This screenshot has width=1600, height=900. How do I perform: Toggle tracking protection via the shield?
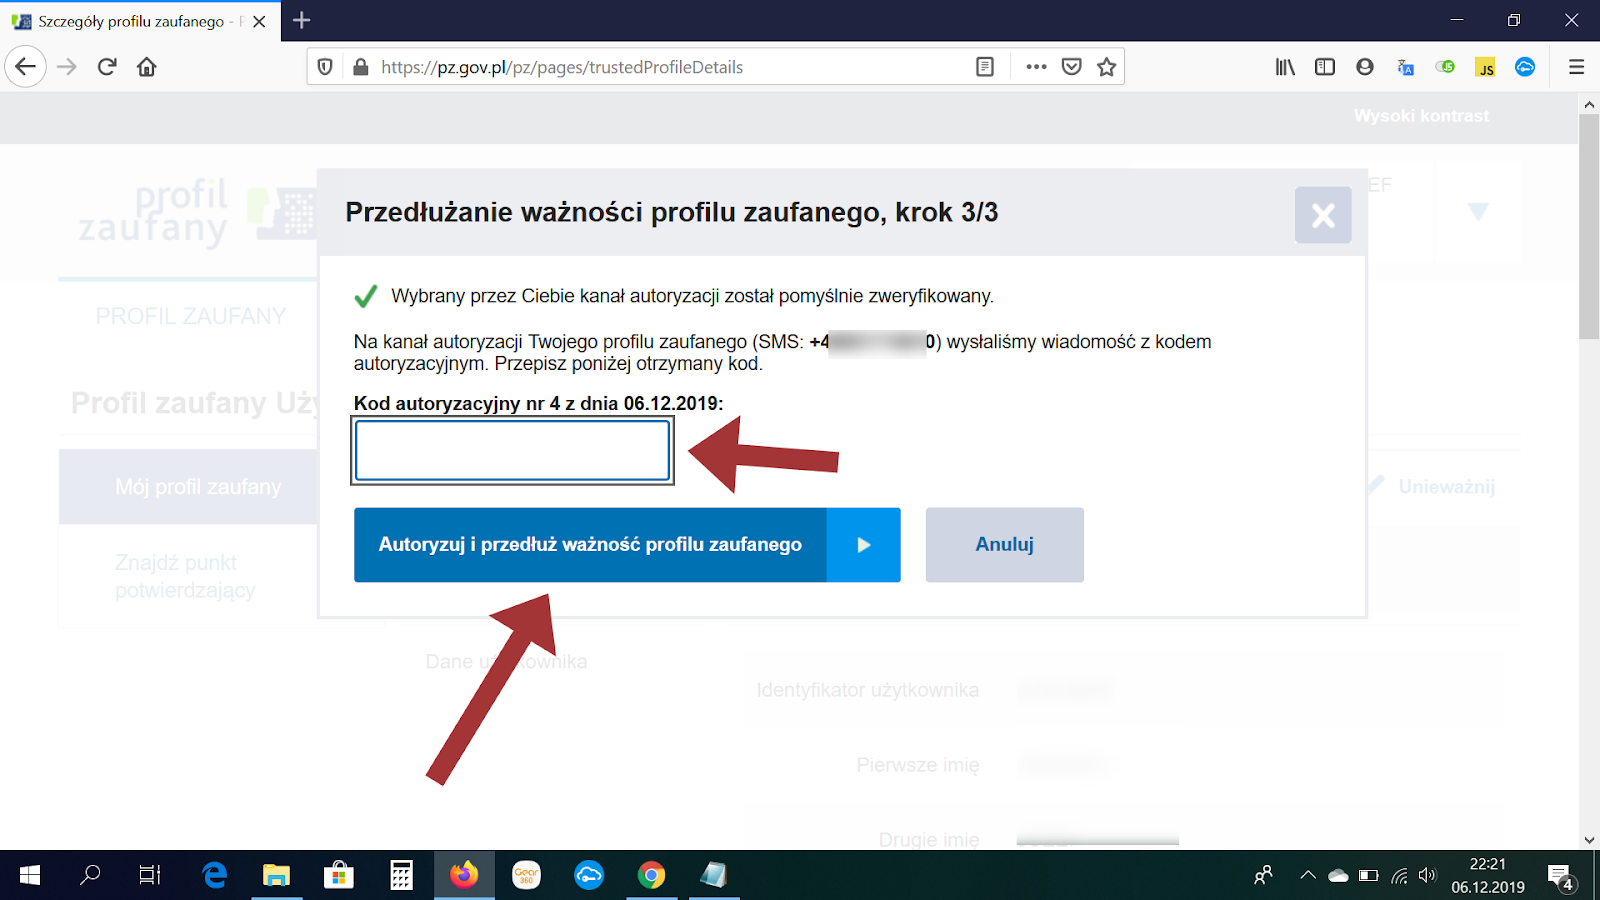[325, 66]
